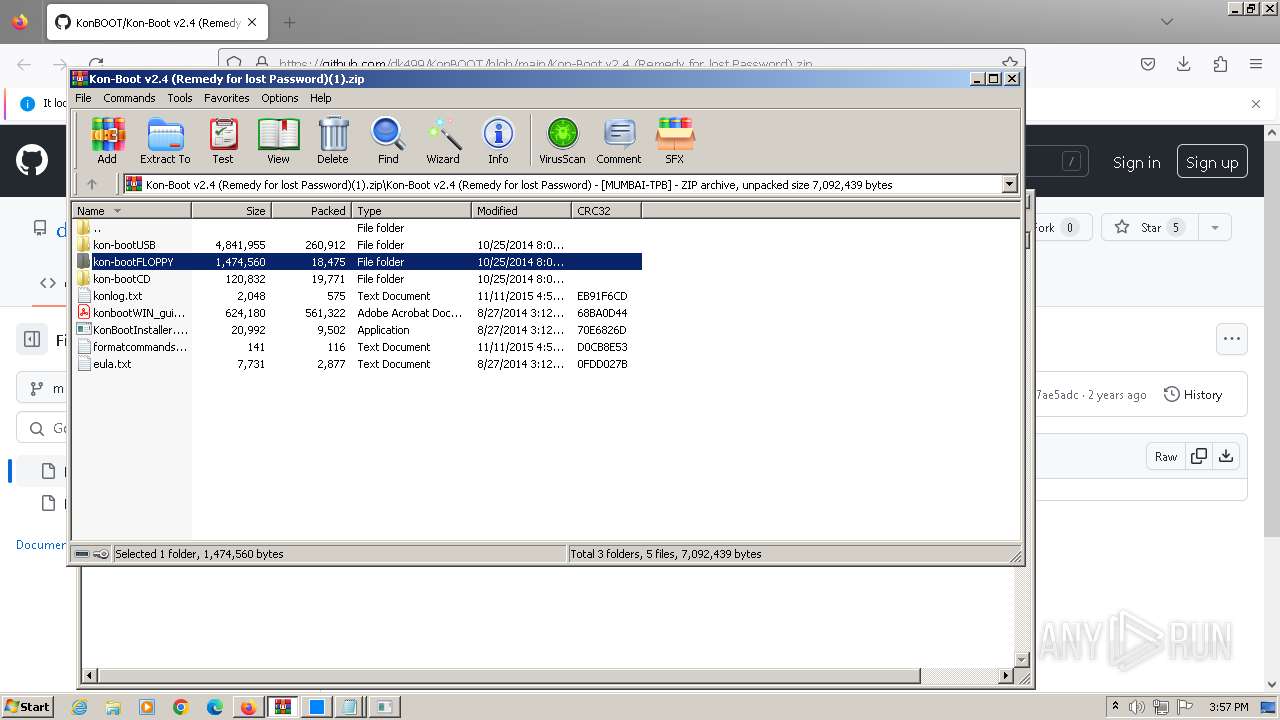Open the Firefox downloads panel
The height and width of the screenshot is (720, 1280).
(x=1183, y=64)
